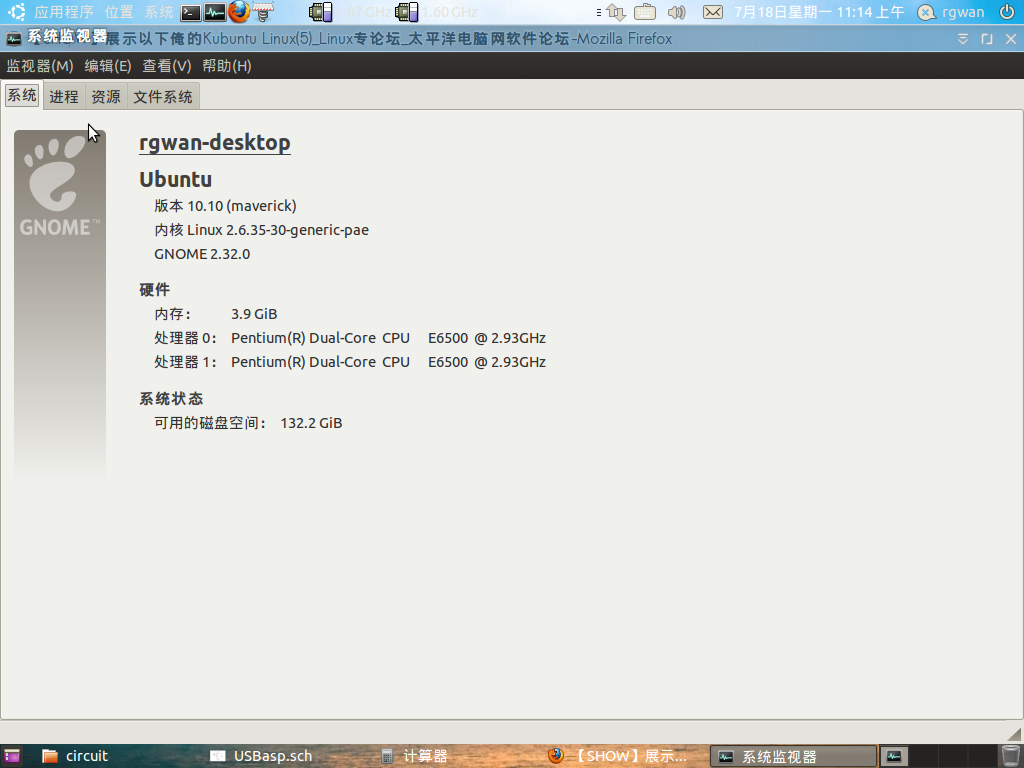The image size is (1024, 768).
Task: Click first CPU frequency monitor applet
Action: [351, 12]
